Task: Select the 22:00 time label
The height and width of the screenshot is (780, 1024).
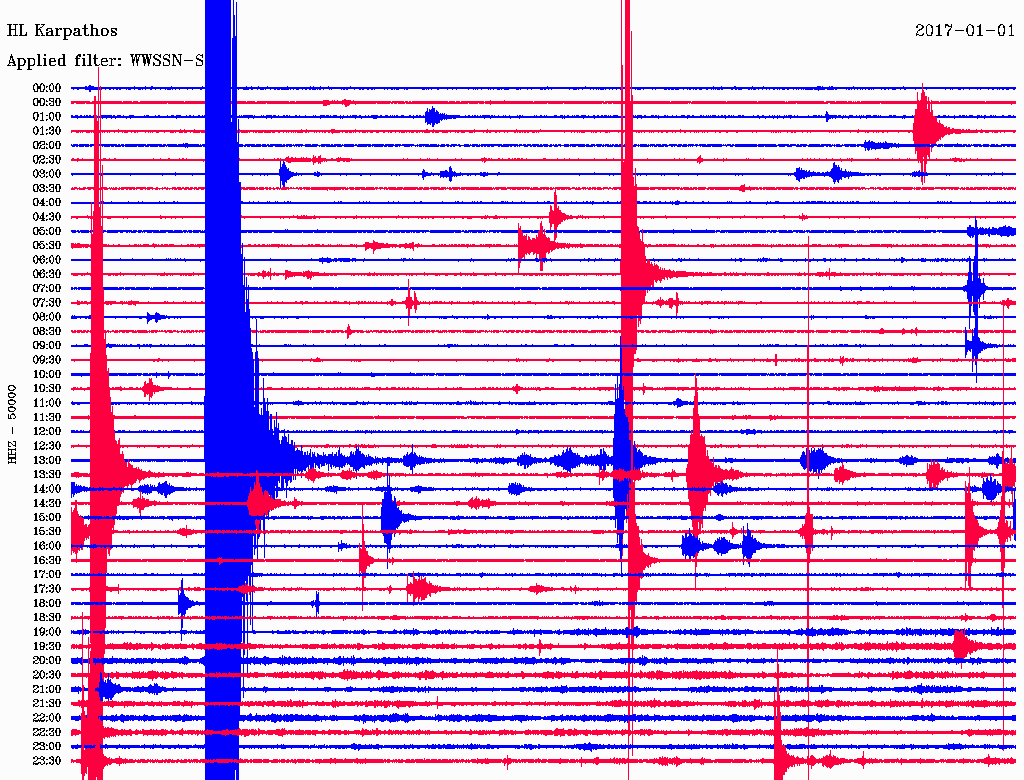Action: pyautogui.click(x=47, y=717)
